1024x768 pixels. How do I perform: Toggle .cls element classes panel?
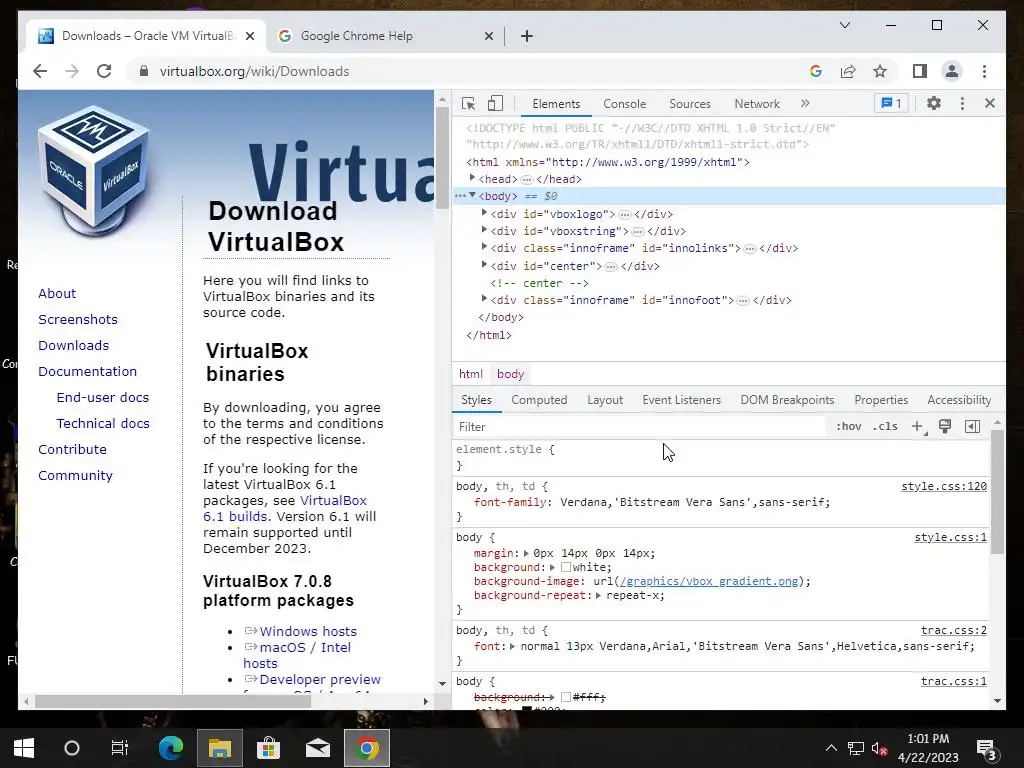tap(885, 426)
